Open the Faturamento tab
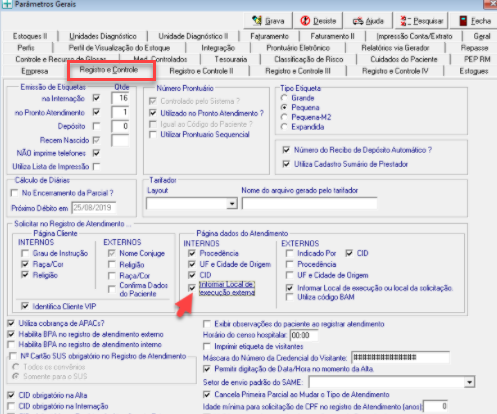Image resolution: width=497 pixels, height=414 pixels. pyautogui.click(x=269, y=36)
